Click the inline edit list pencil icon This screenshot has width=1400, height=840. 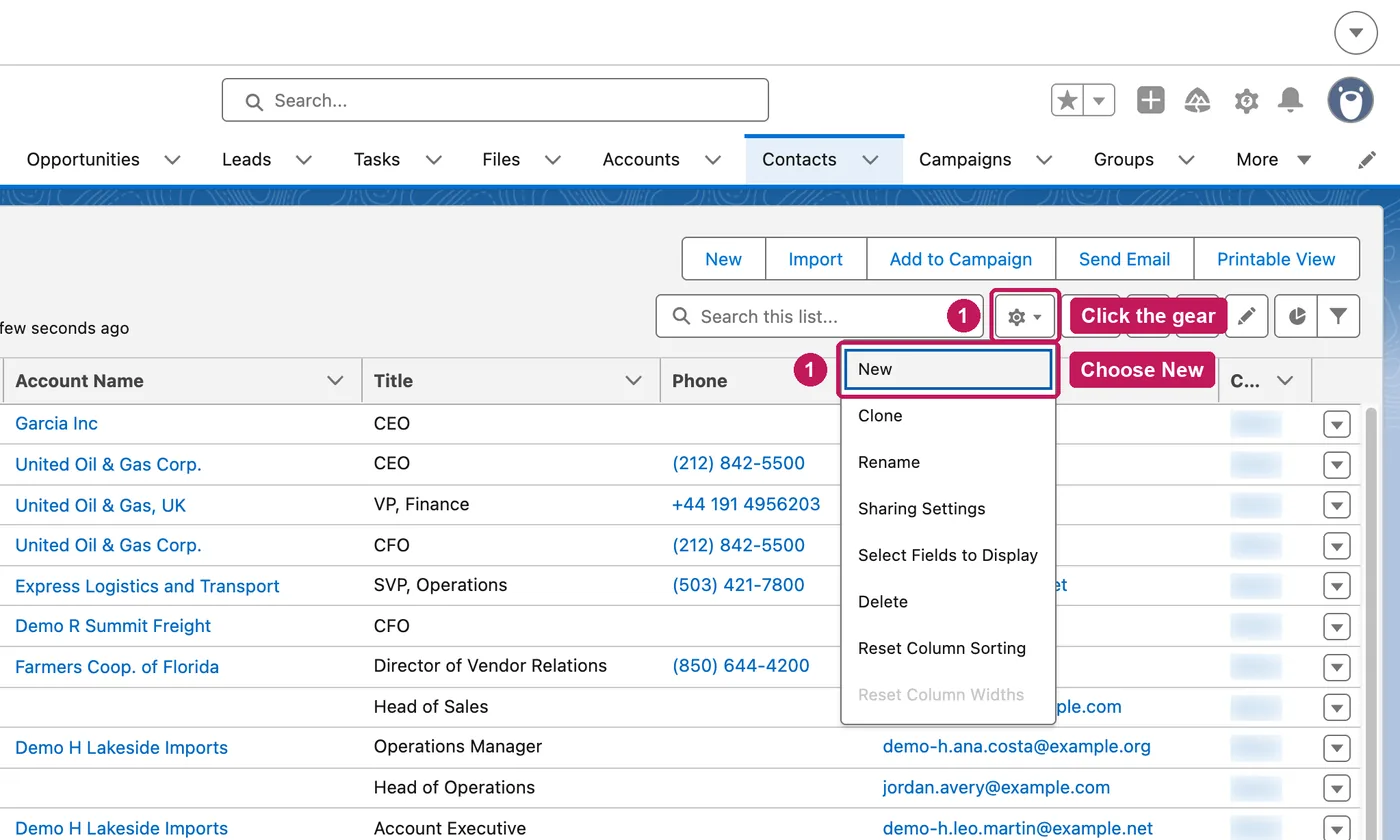(x=1246, y=317)
